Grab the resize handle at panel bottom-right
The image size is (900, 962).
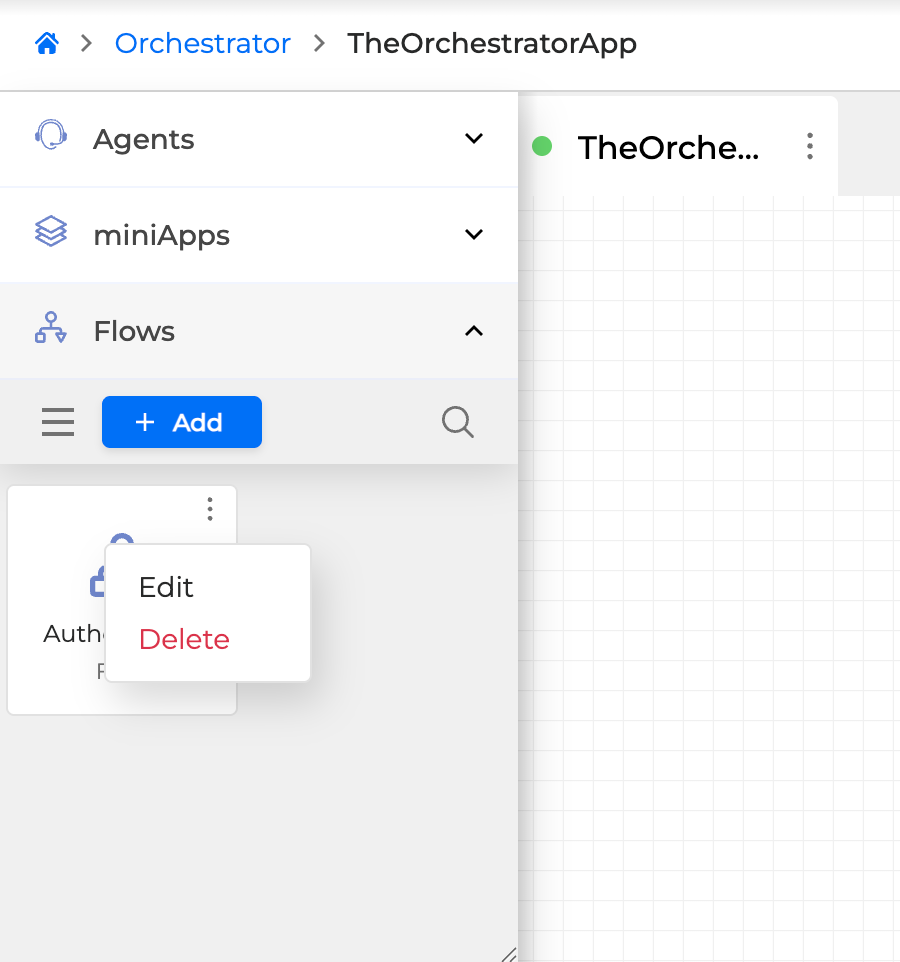point(510,952)
